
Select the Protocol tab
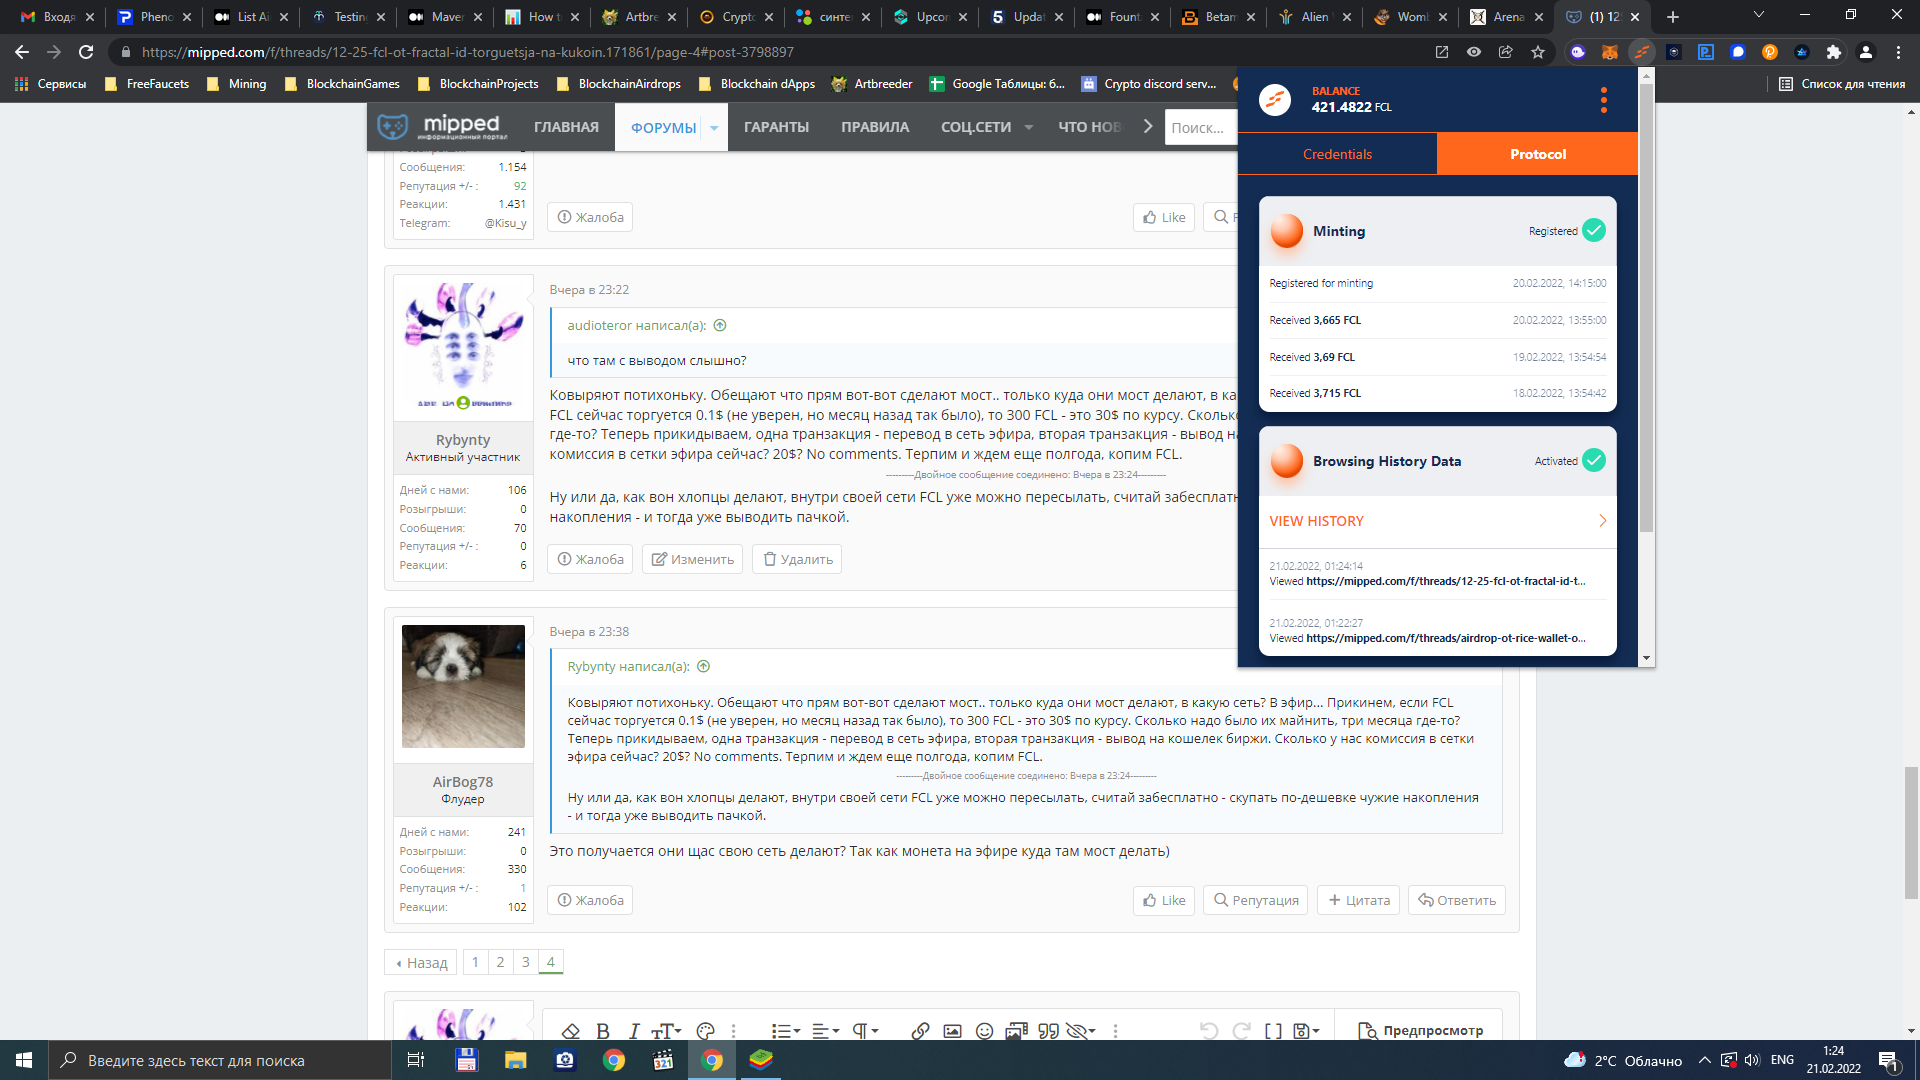[x=1538, y=154]
